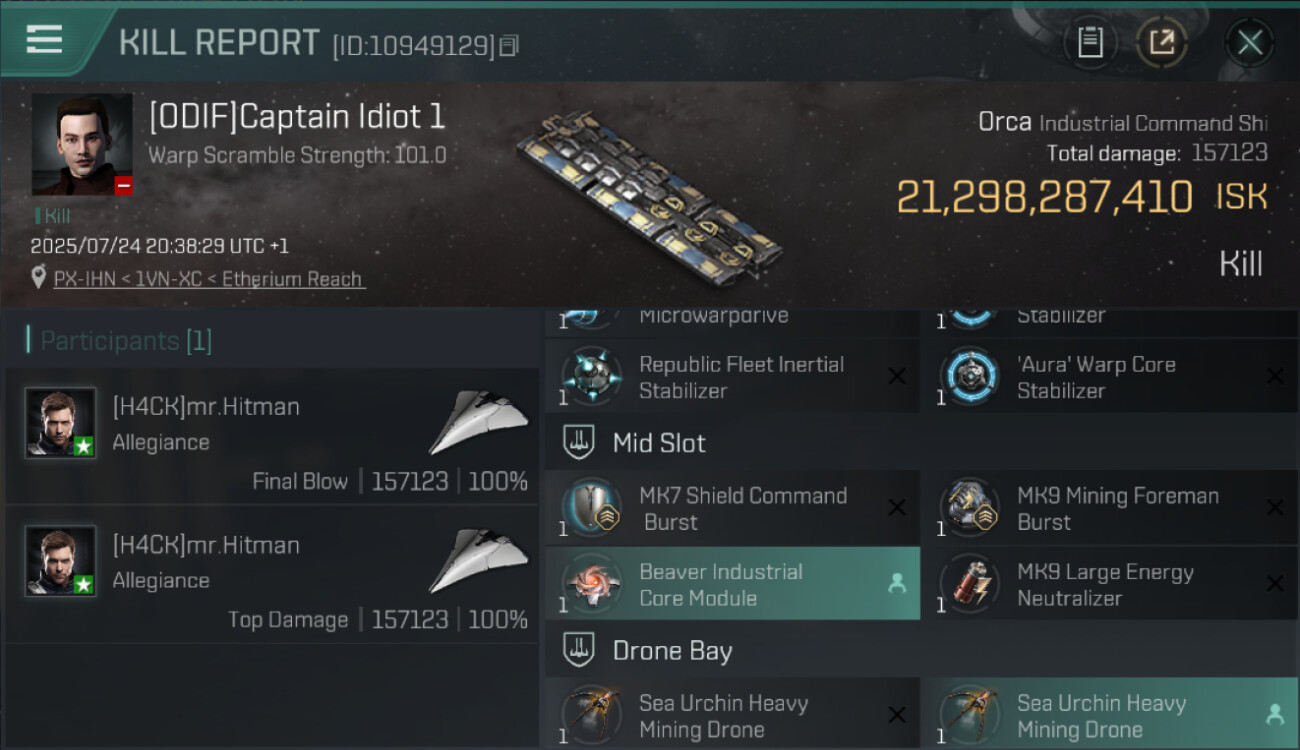The image size is (1300, 750).
Task: Select the Participants tab header
Action: (120, 341)
